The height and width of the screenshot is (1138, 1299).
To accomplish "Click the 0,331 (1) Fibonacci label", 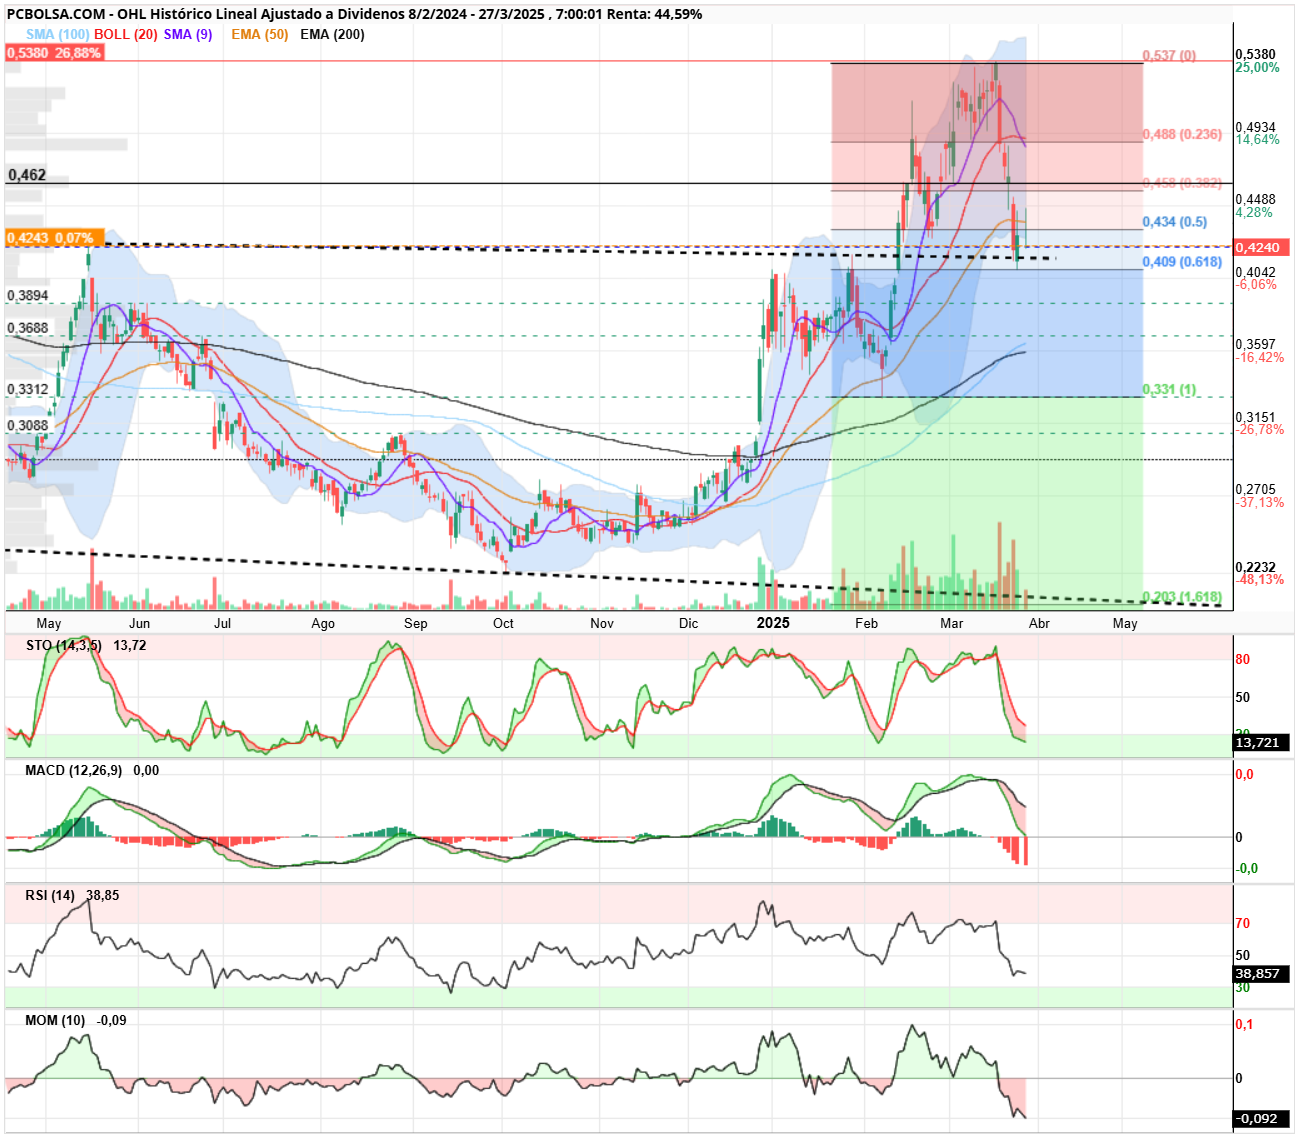I will (x=1169, y=390).
